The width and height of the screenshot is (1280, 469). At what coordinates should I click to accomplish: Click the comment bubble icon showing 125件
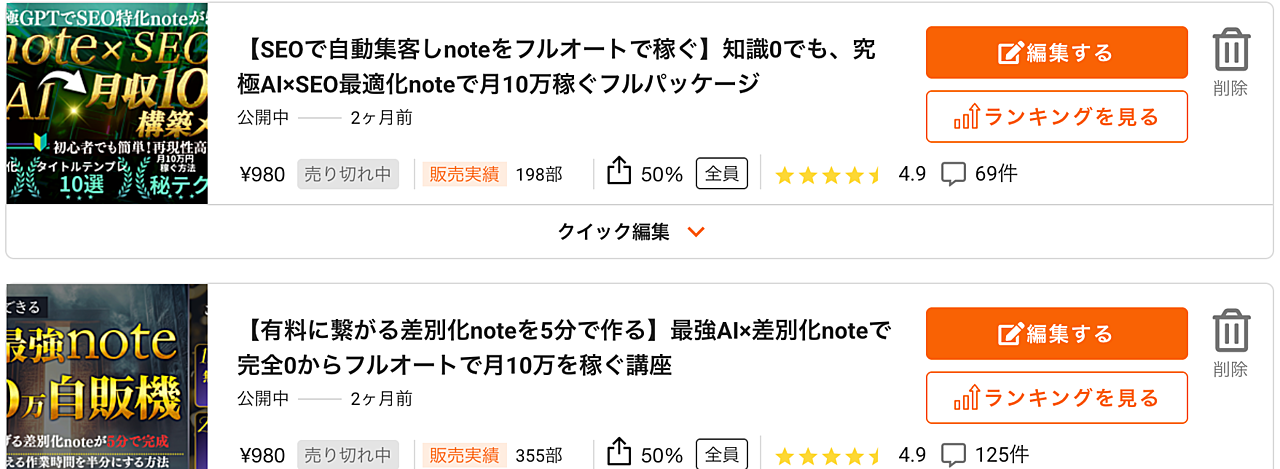tap(954, 456)
